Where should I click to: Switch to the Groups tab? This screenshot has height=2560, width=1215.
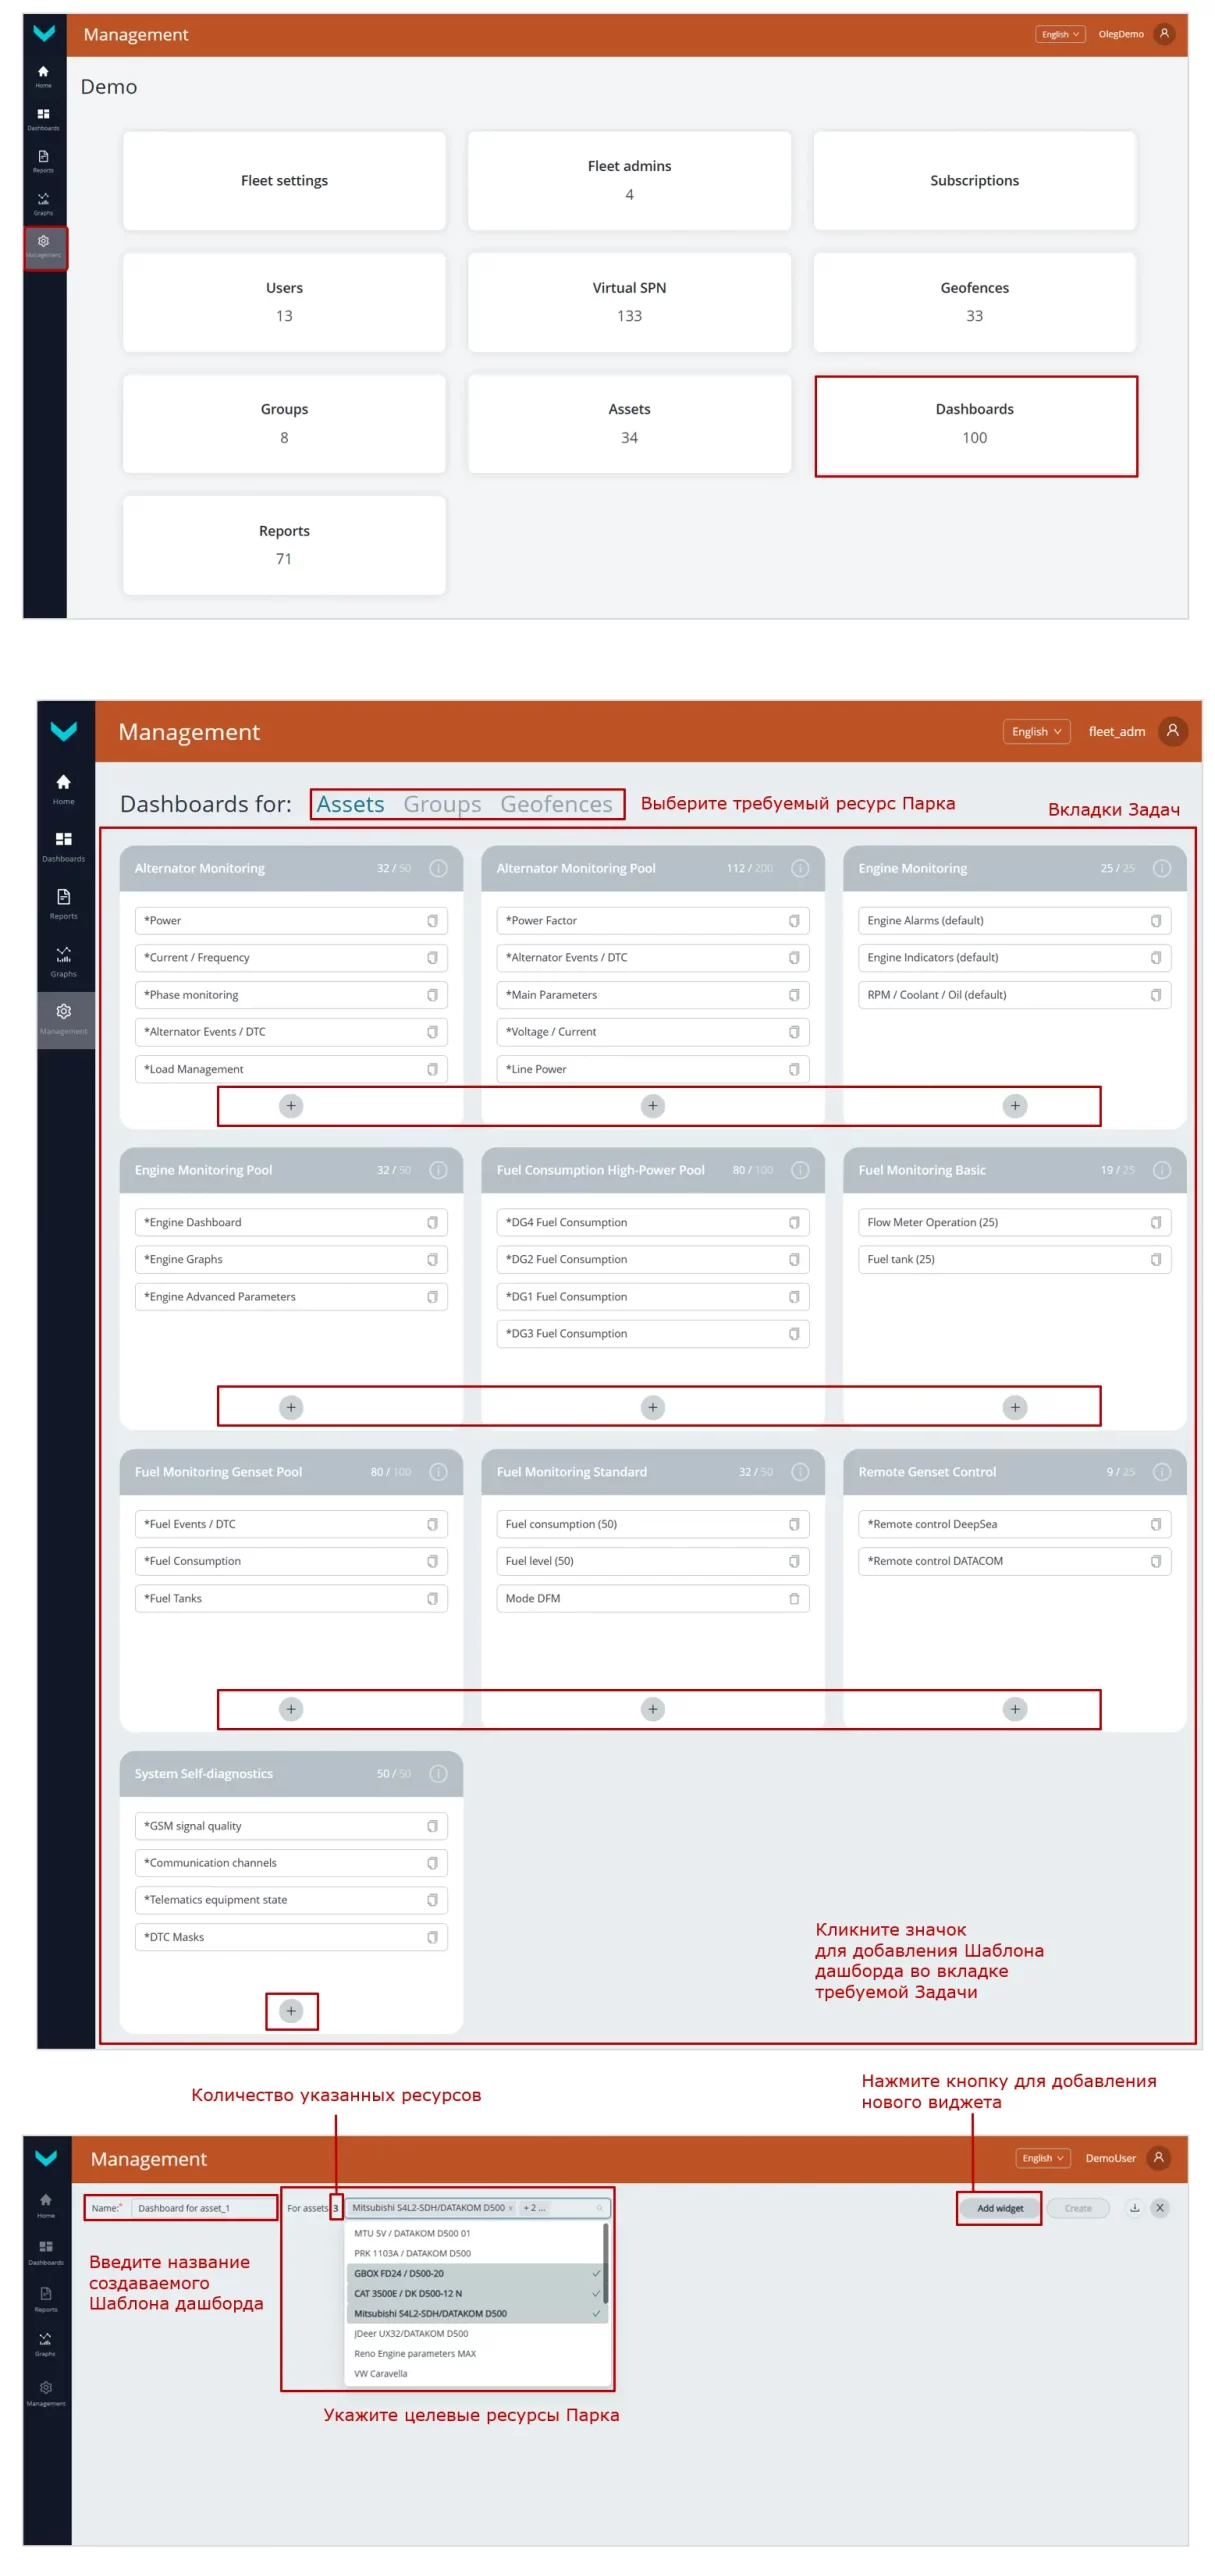click(x=442, y=804)
